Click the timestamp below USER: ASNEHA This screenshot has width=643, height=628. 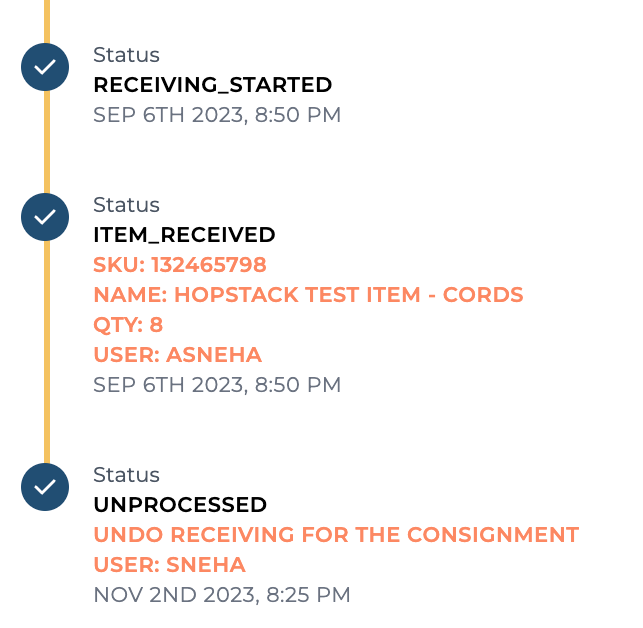tap(217, 385)
